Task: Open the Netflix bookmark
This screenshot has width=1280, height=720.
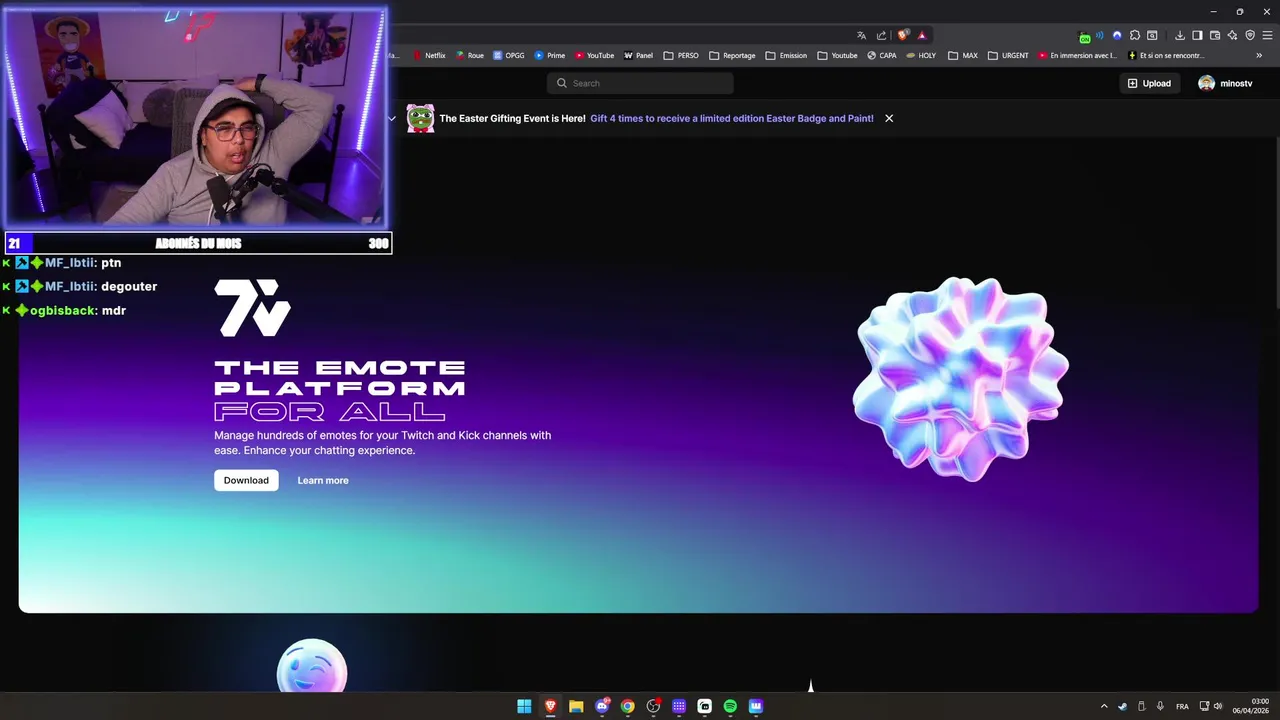Action: tap(429, 55)
